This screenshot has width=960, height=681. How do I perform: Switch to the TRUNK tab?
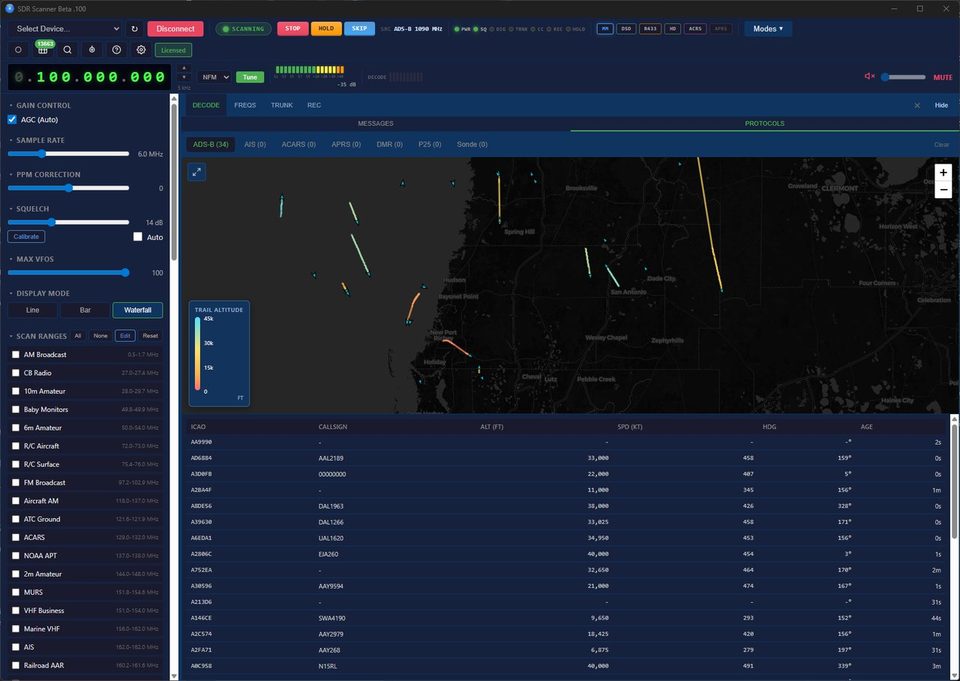pos(282,105)
